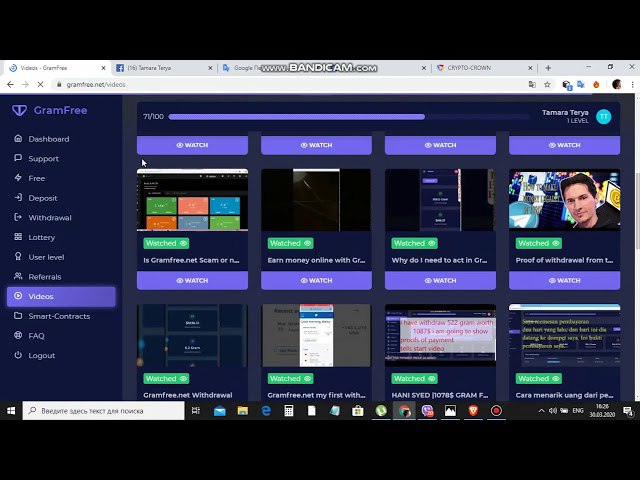Click Watched badge on 'Earn money online' card
Image resolution: width=640 pixels, height=480 pixels.
(x=290, y=243)
